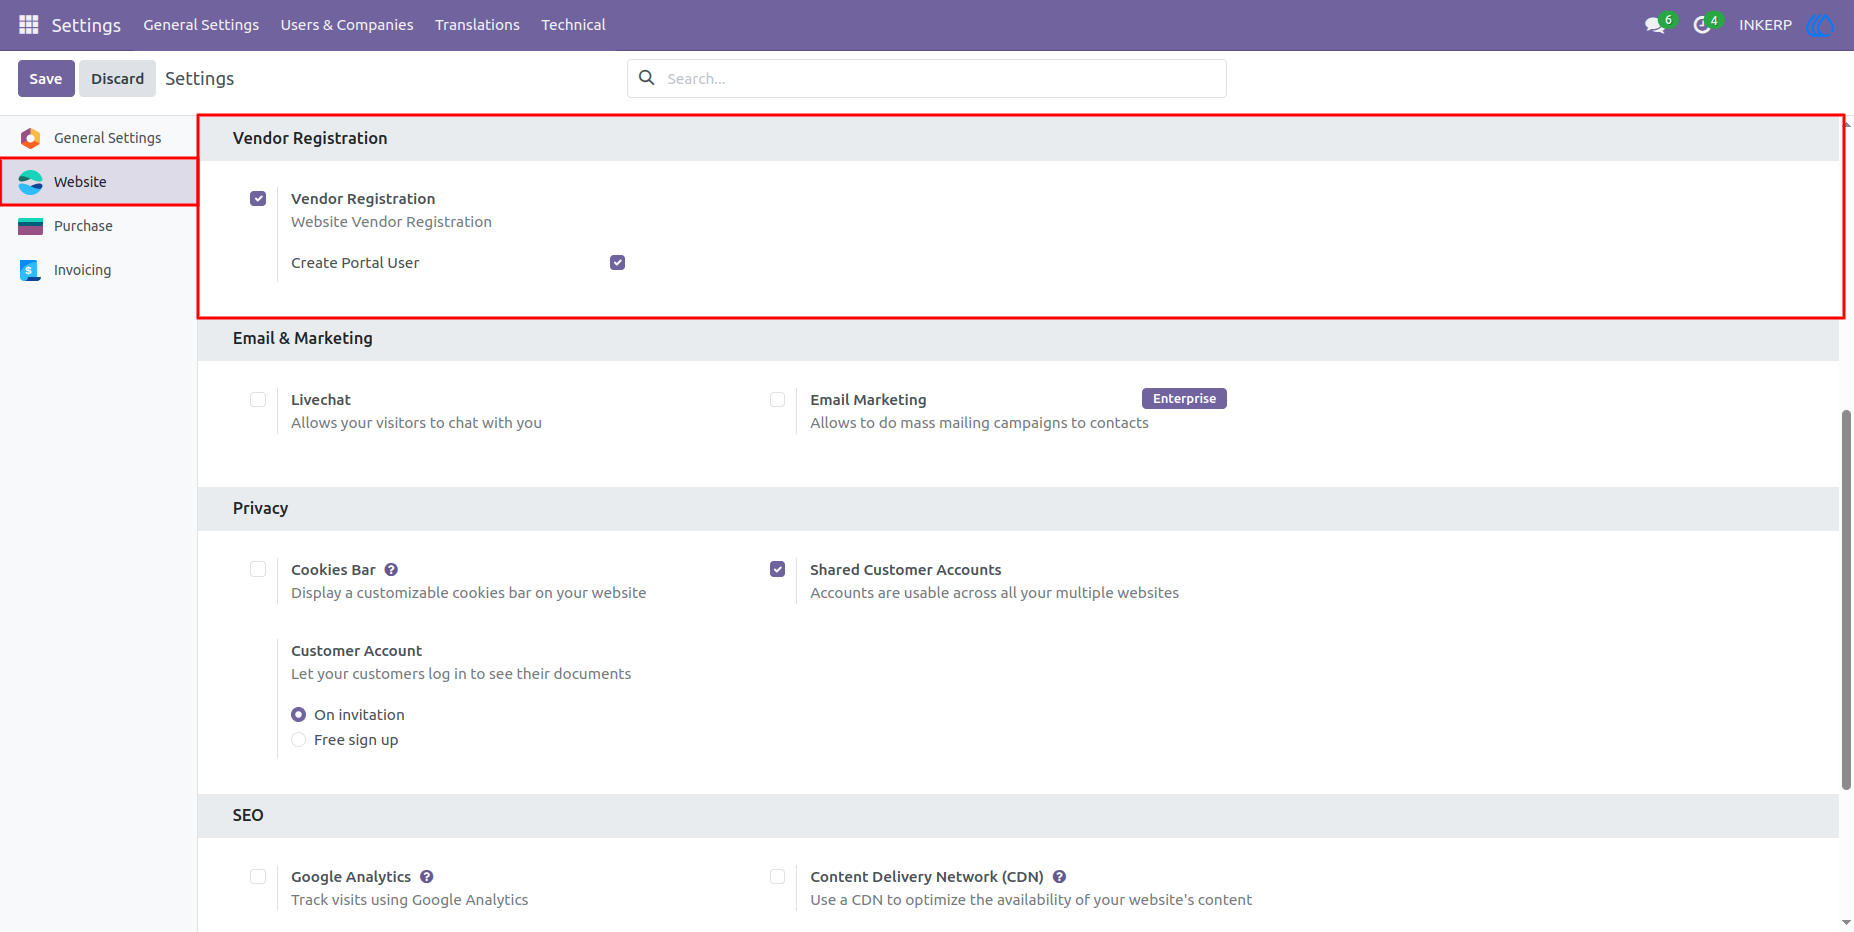
Task: Enable the Content Delivery Network checkbox
Action: [777, 877]
